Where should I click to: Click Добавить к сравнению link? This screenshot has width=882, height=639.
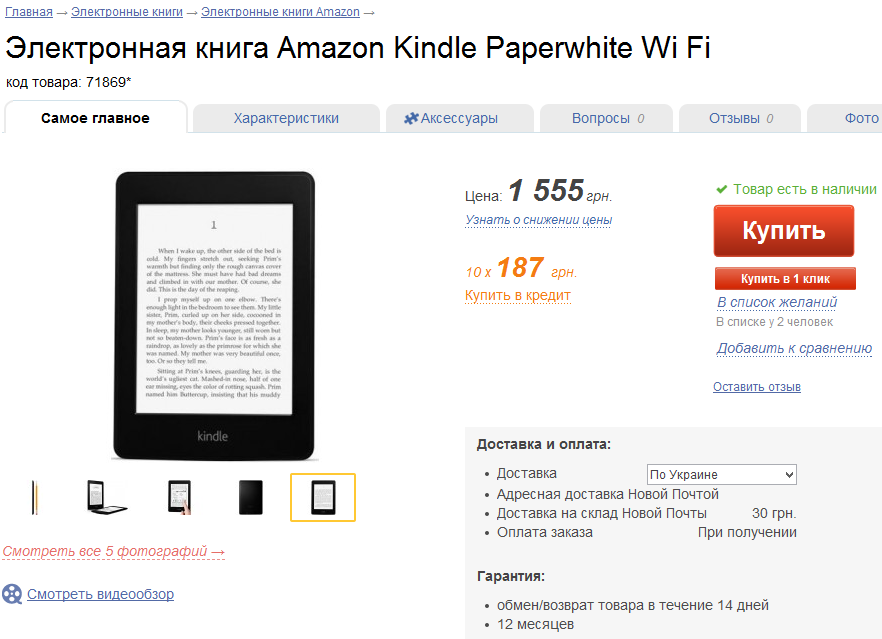tap(794, 348)
